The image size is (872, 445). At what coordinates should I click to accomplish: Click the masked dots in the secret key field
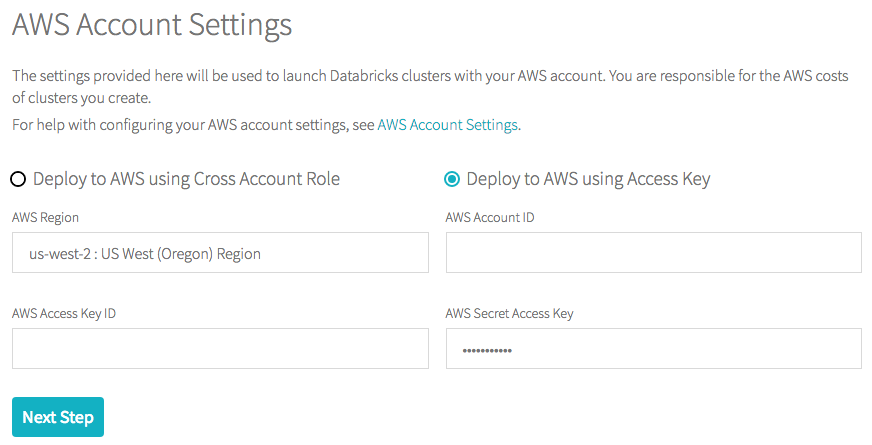[486, 351]
